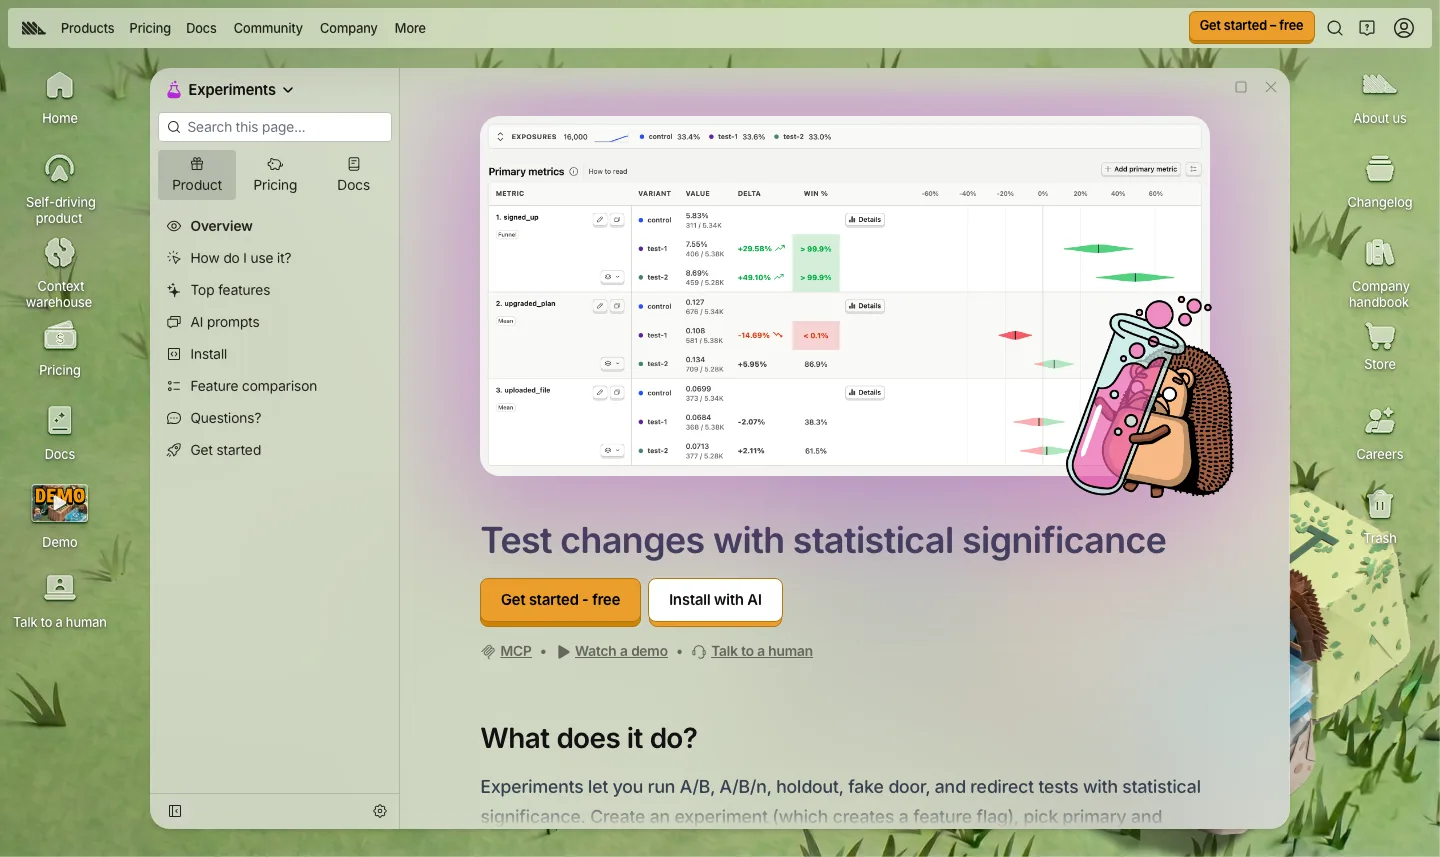Click the search magnifier in top bar
1440x857 pixels.
[1335, 28]
